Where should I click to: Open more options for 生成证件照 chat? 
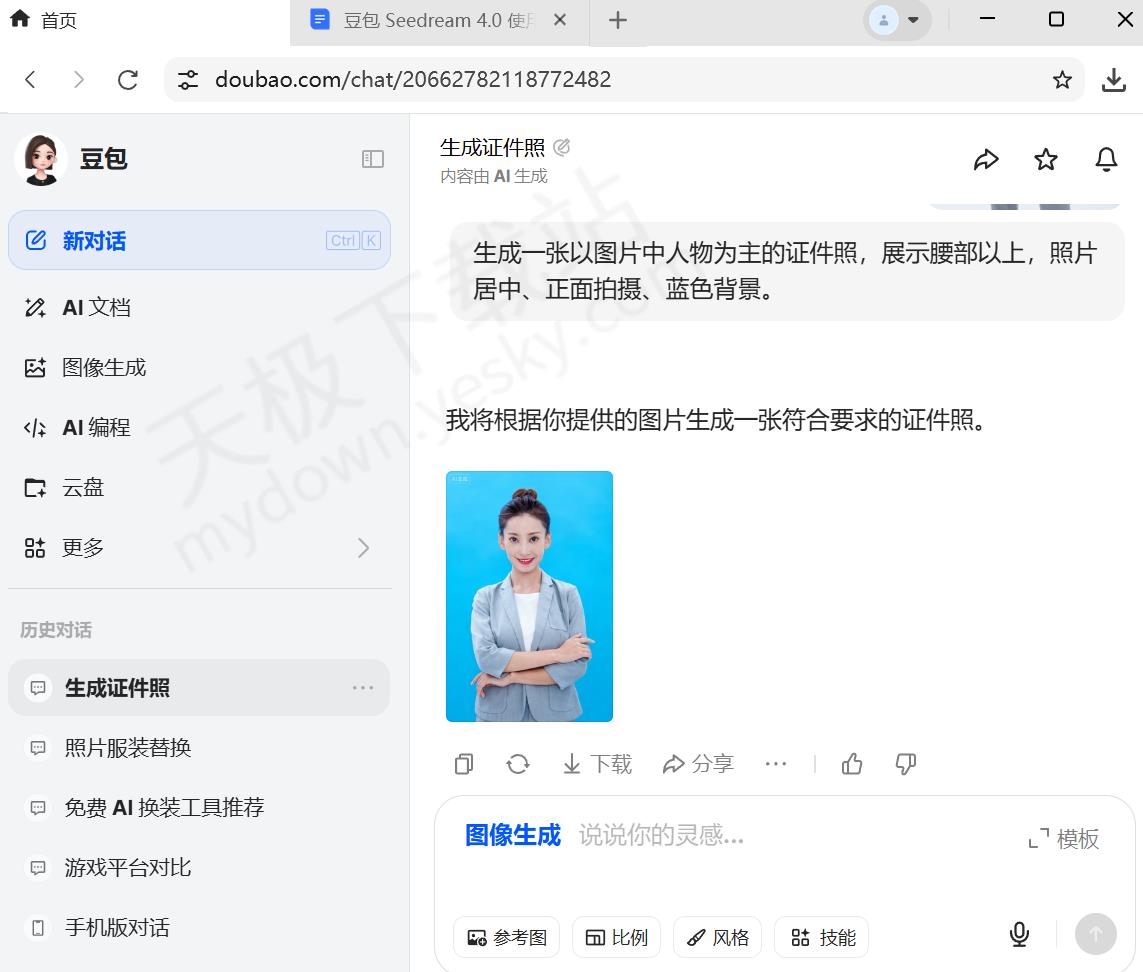coord(362,688)
